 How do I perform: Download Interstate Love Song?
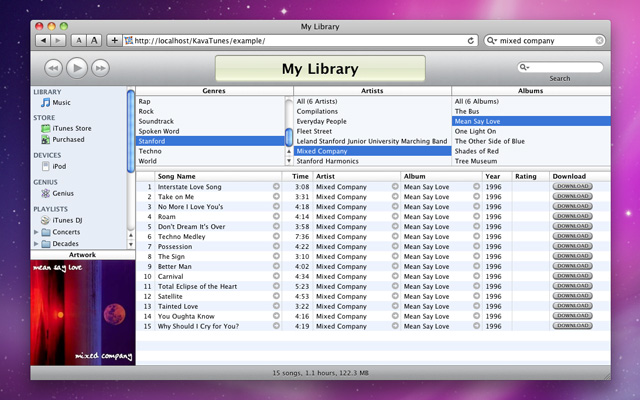[x=572, y=187]
